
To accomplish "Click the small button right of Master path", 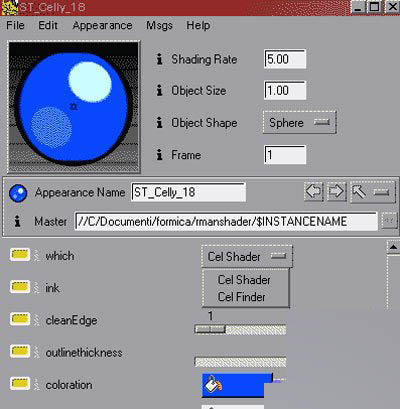I will tap(389, 221).
